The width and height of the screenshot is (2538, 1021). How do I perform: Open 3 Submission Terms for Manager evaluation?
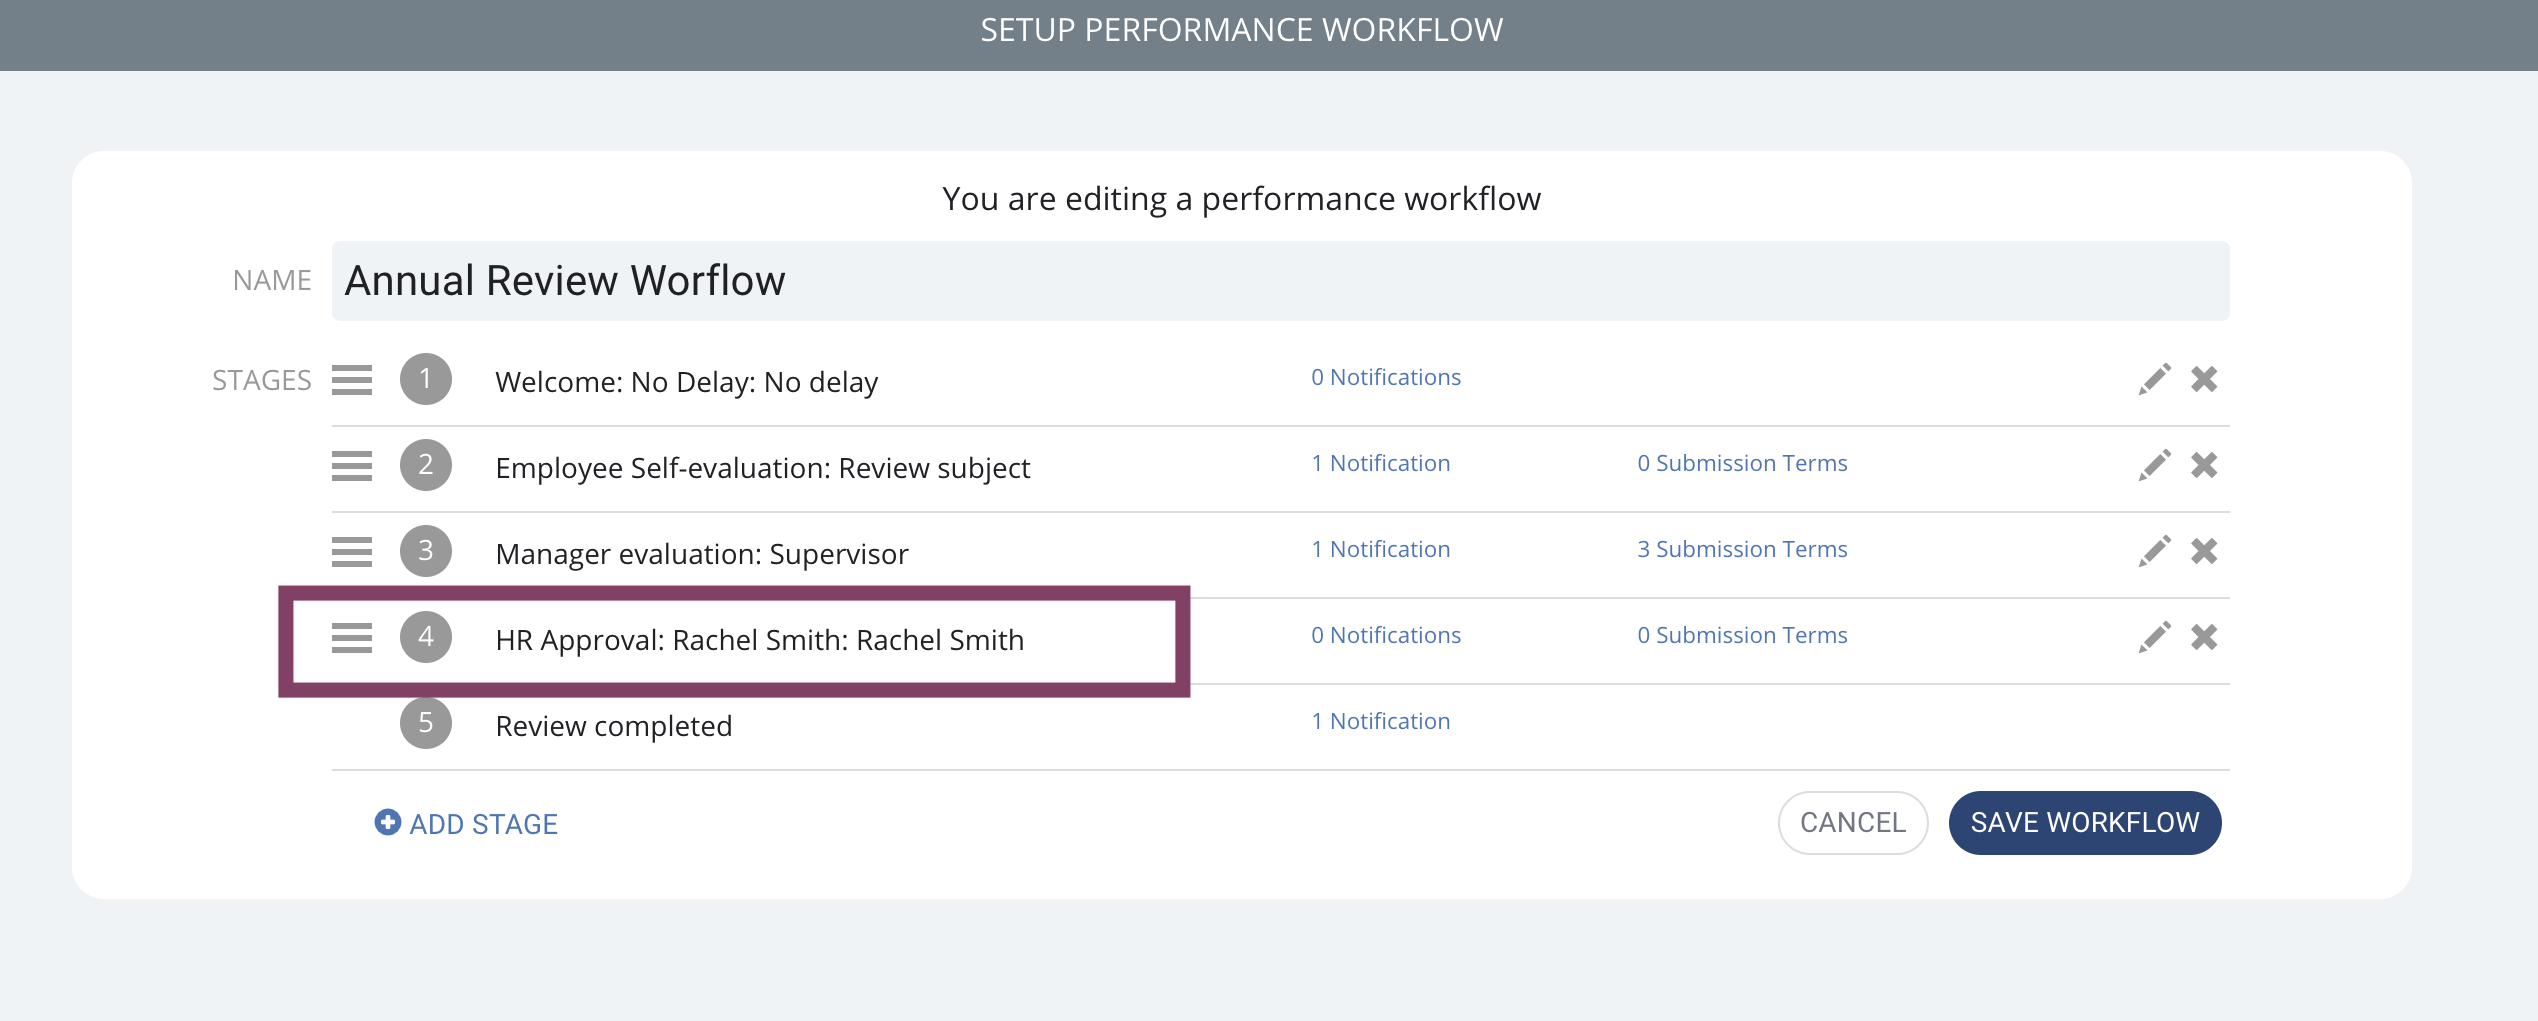(1742, 549)
